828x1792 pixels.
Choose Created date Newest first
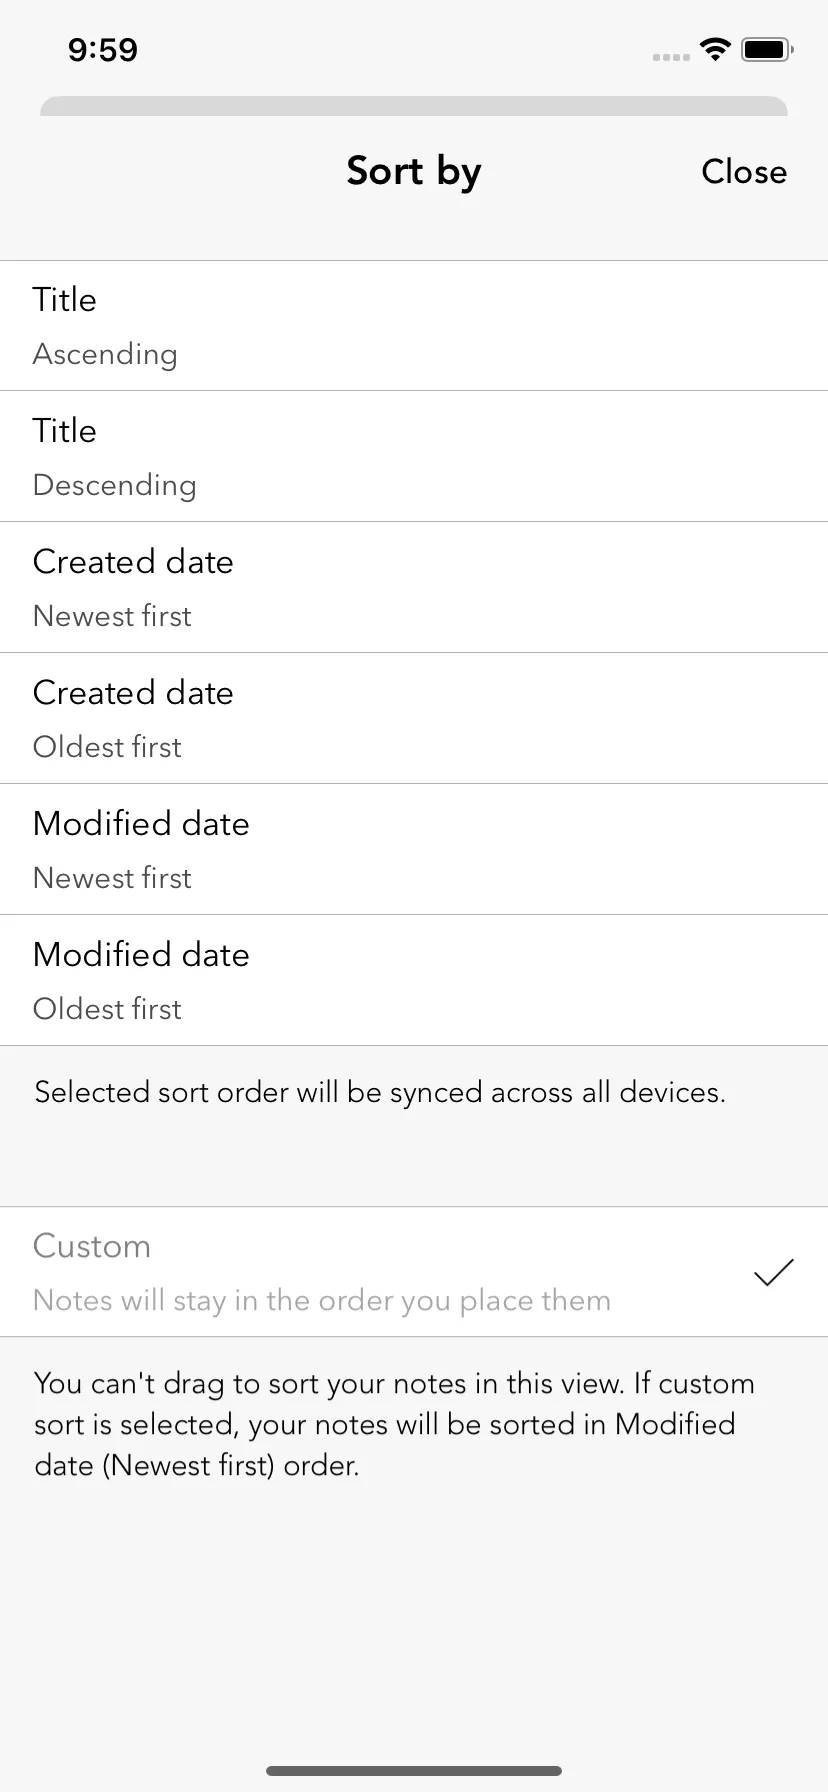(414, 588)
